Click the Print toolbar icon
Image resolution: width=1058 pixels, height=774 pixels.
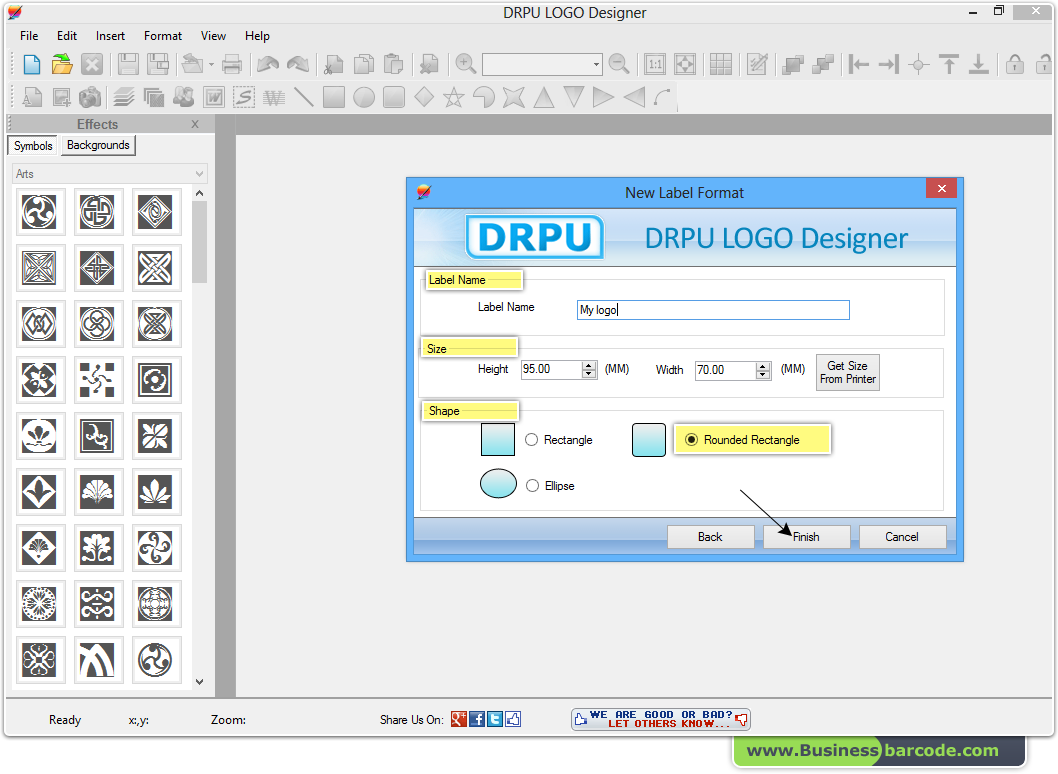click(x=231, y=65)
